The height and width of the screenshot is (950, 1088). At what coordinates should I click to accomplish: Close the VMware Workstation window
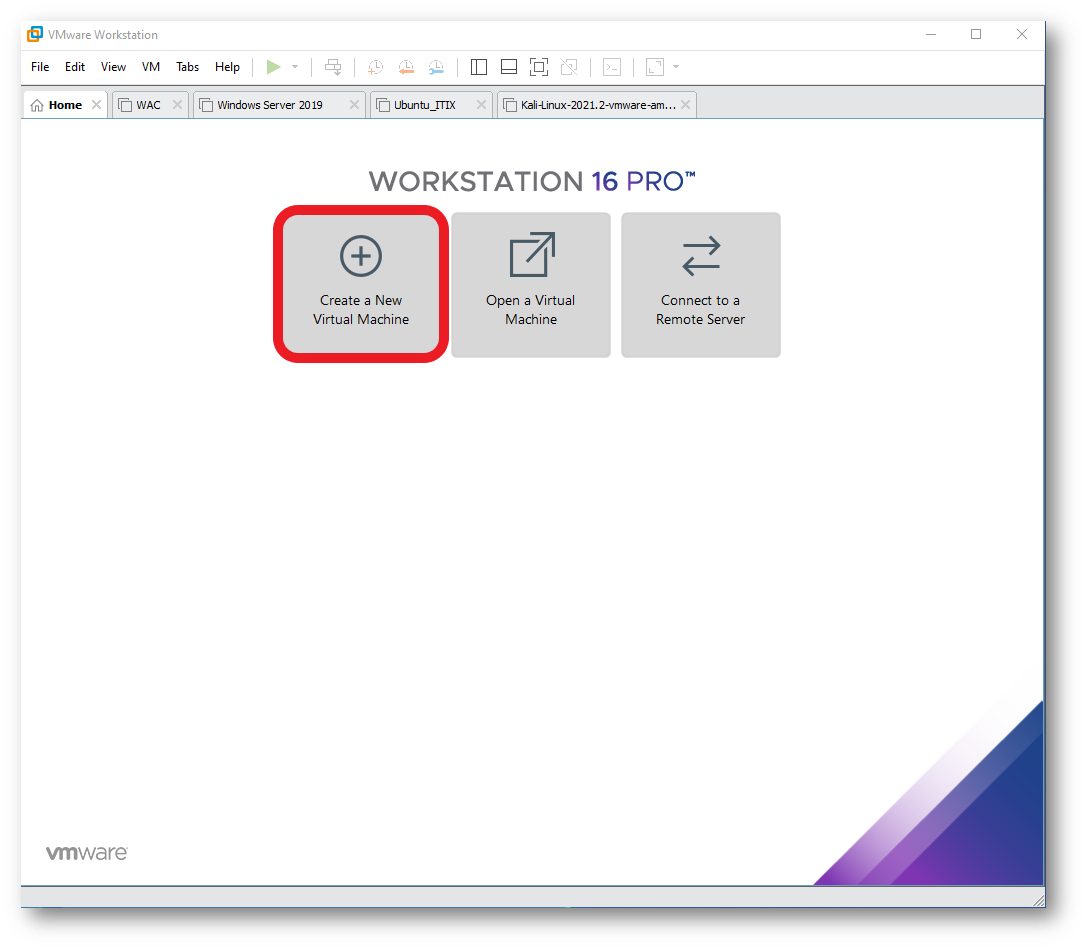click(x=1021, y=34)
